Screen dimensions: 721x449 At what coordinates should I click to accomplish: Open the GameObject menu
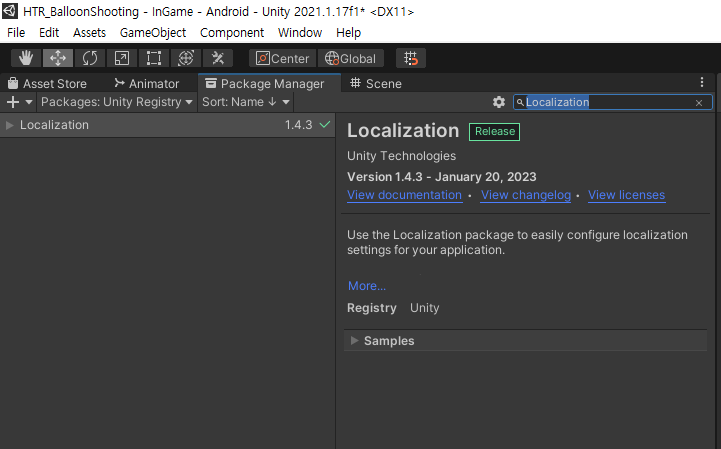click(x=153, y=33)
